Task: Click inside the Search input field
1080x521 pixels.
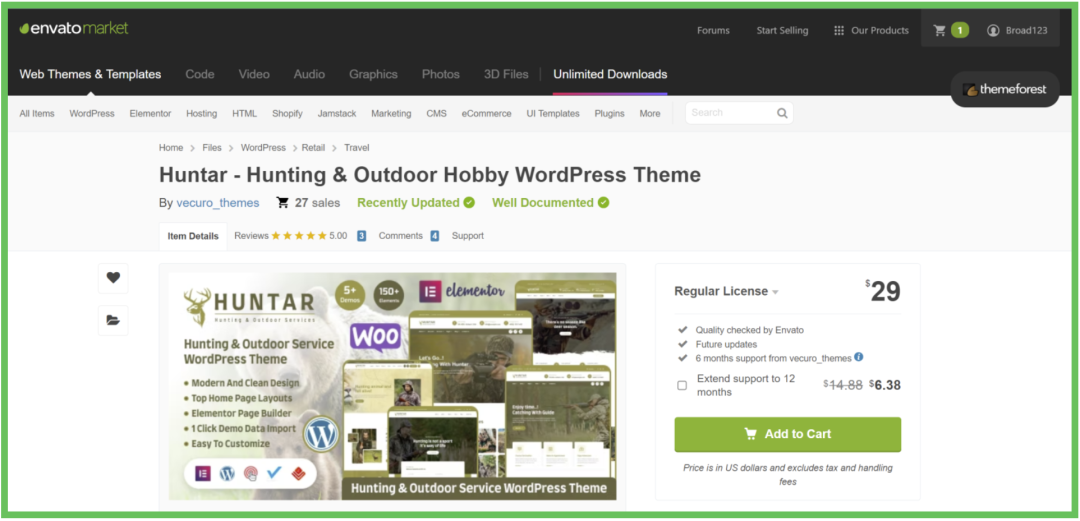Action: coord(730,113)
